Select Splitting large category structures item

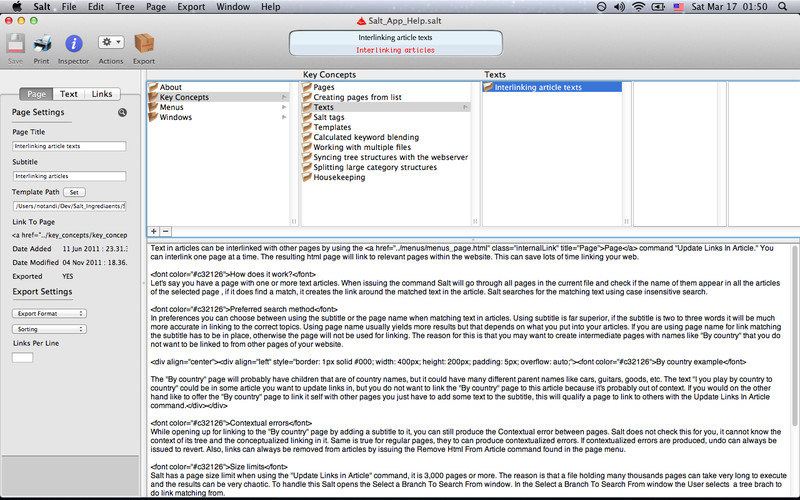click(375, 167)
